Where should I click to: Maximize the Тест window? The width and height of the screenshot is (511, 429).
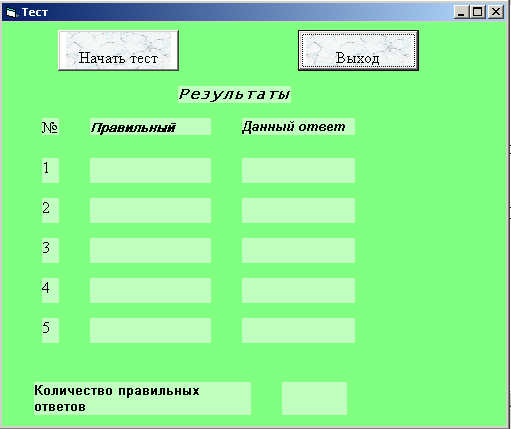click(x=477, y=12)
